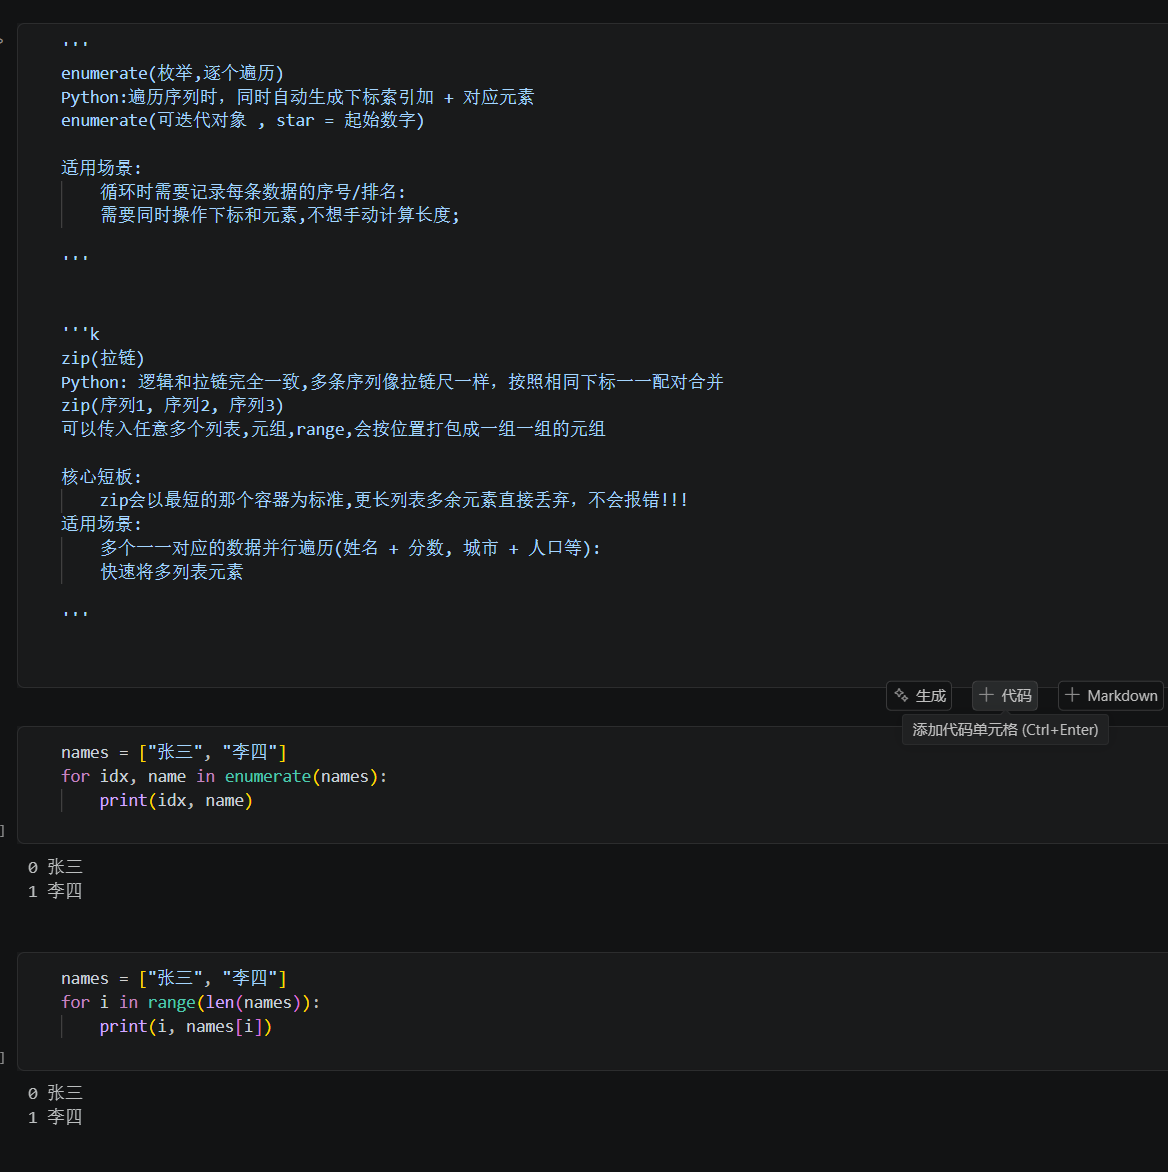This screenshot has height=1172, width=1168.
Task: Click the first names list assignment line
Action: [x=174, y=753]
